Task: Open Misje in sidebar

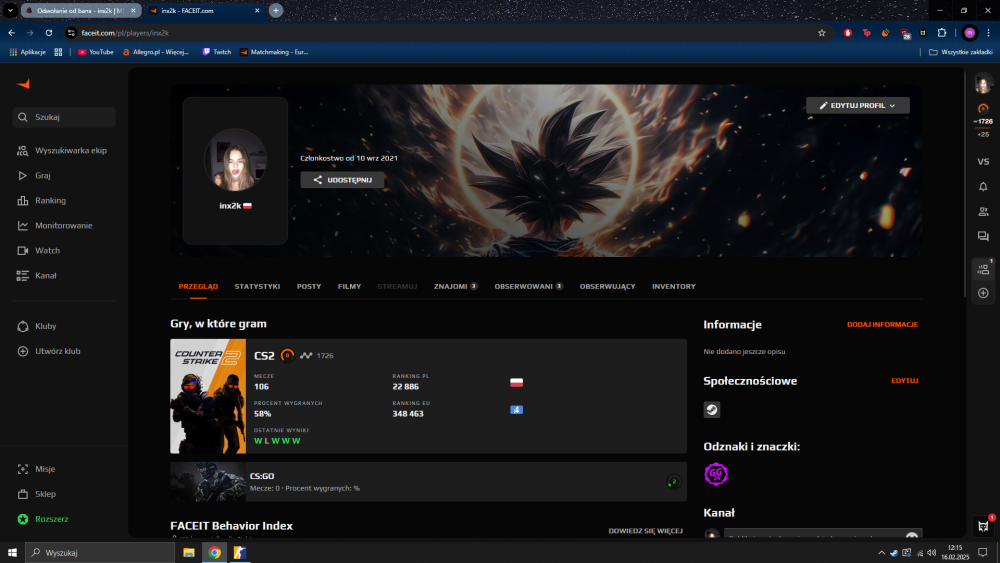Action: click(36, 469)
